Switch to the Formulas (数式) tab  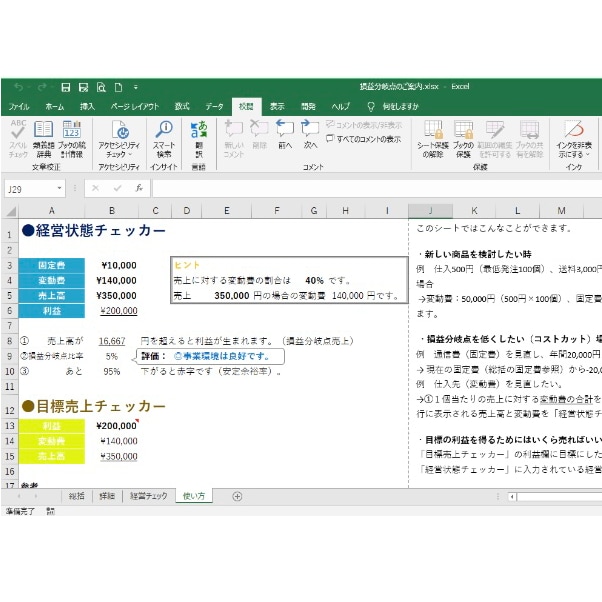[x=182, y=106]
